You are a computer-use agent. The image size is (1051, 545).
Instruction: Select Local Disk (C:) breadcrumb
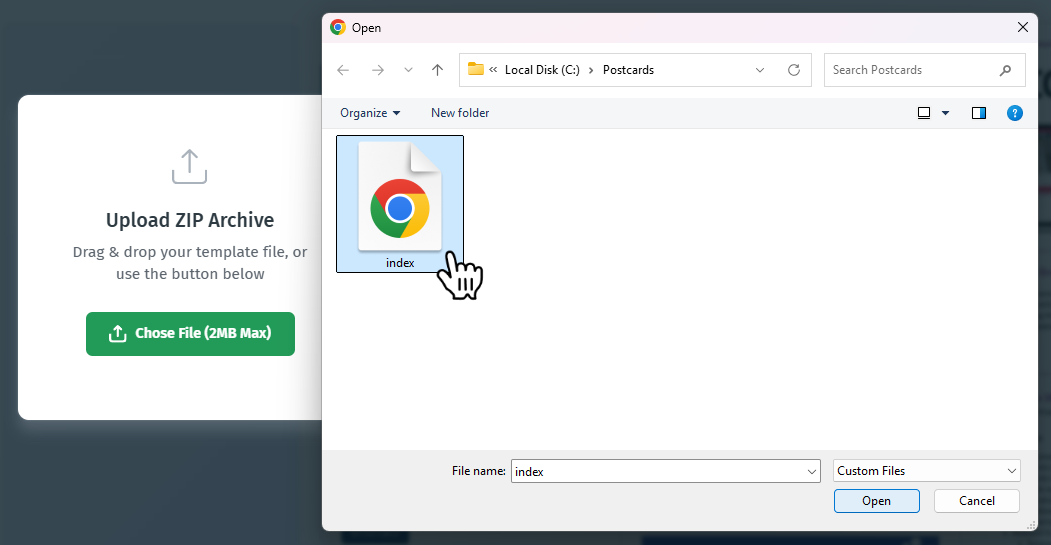542,70
